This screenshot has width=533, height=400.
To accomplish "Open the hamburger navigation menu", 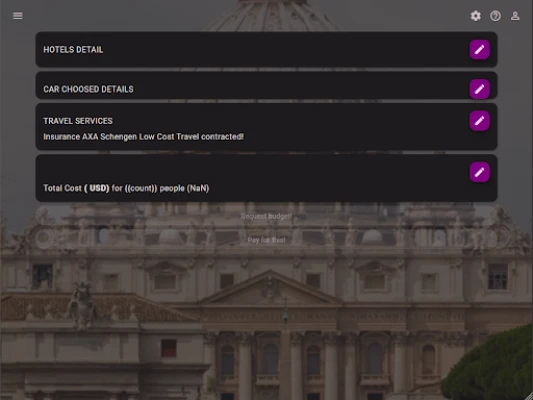I will coord(18,16).
